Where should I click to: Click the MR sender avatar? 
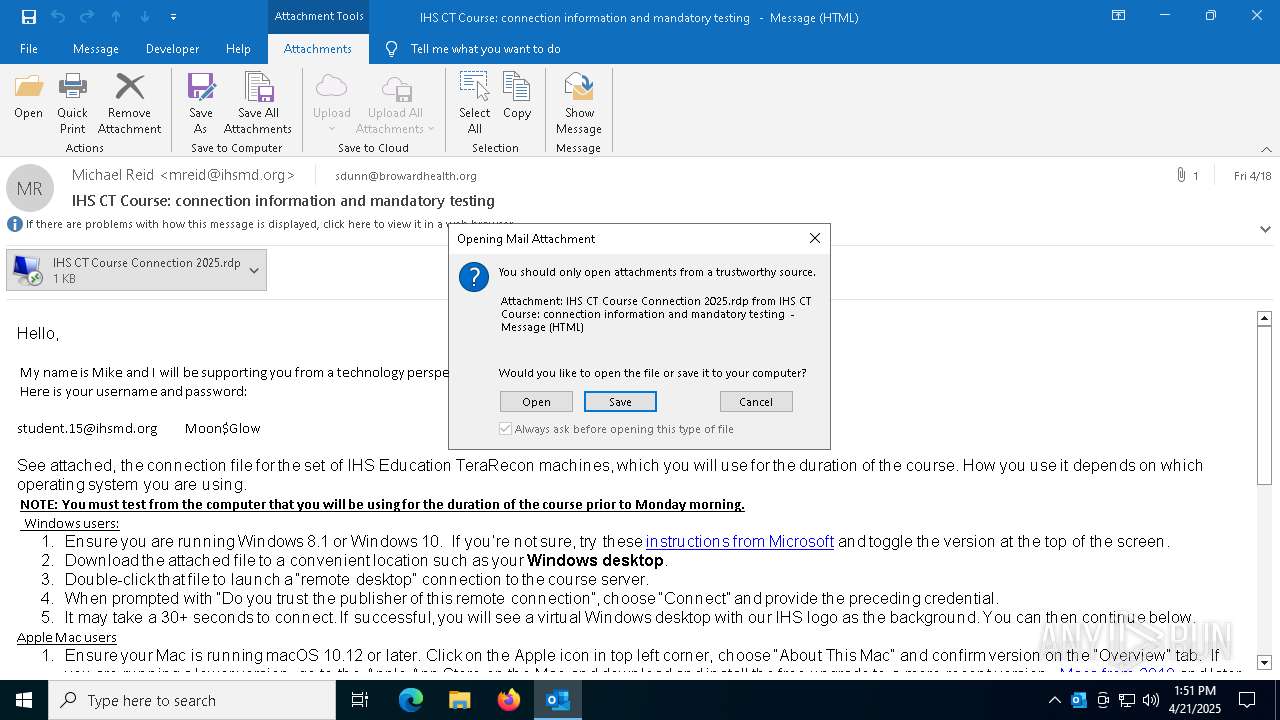pyautogui.click(x=30, y=189)
